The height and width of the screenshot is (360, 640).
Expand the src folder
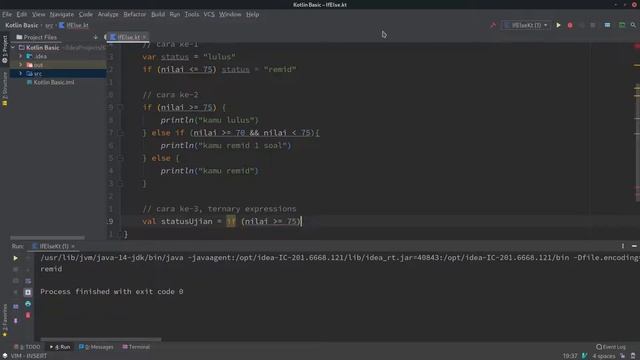click(20, 73)
